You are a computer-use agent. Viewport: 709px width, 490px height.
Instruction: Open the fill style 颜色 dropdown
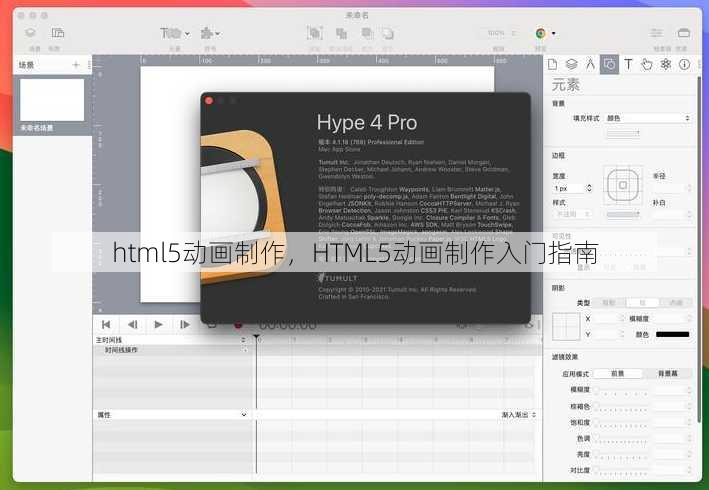click(x=648, y=118)
